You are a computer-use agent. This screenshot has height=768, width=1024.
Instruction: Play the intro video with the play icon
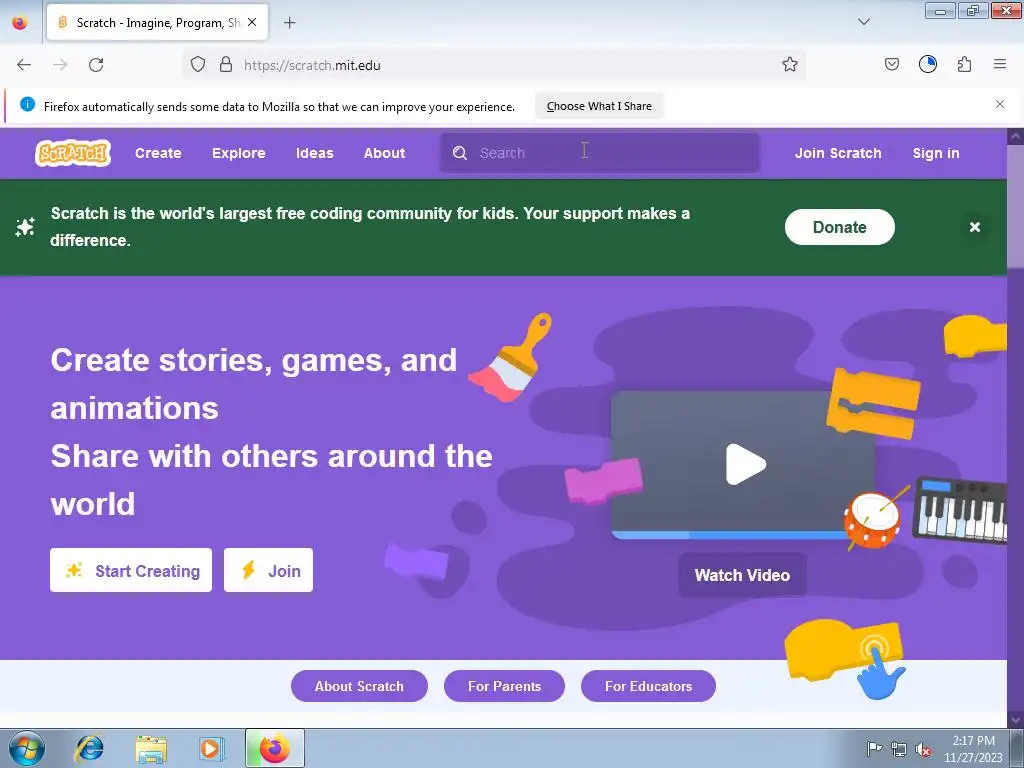[x=746, y=464]
